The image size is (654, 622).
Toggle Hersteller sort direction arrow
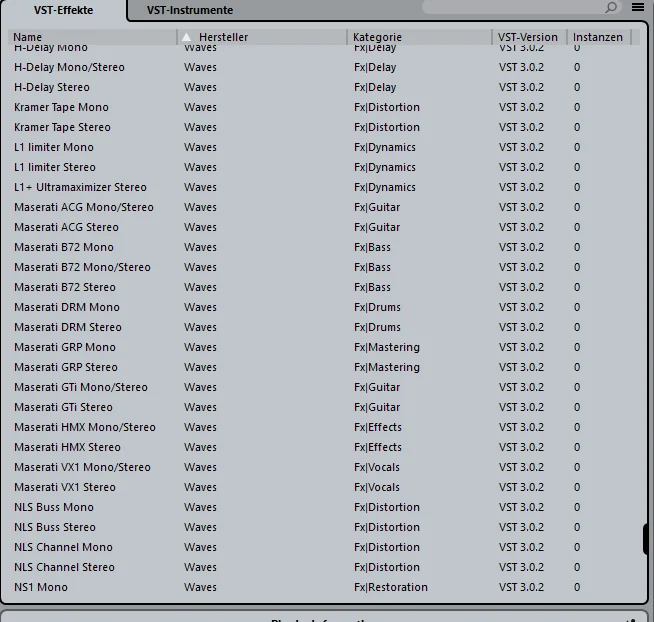coord(186,37)
